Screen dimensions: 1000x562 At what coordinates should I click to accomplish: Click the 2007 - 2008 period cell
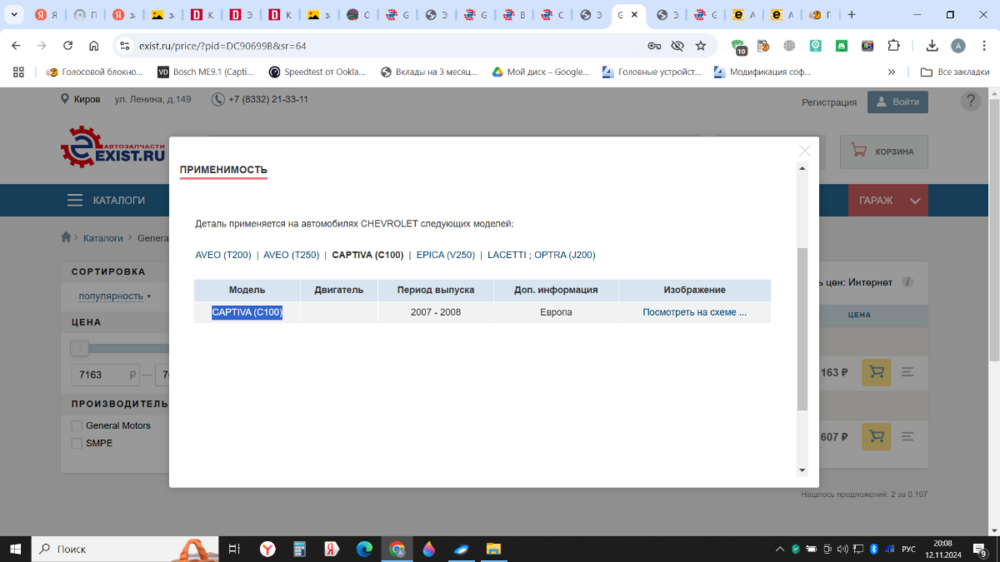[436, 312]
